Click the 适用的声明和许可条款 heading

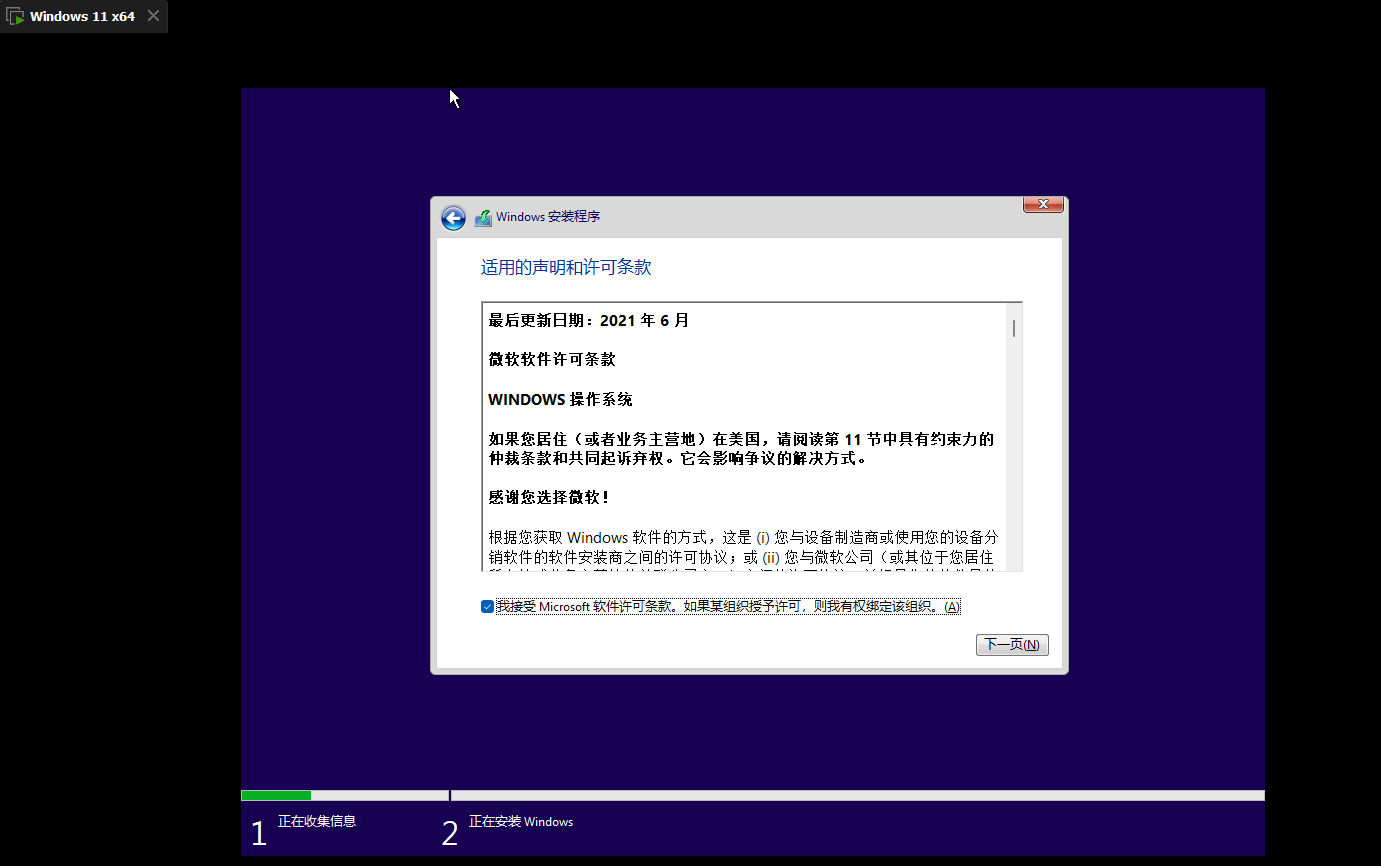pos(566,268)
